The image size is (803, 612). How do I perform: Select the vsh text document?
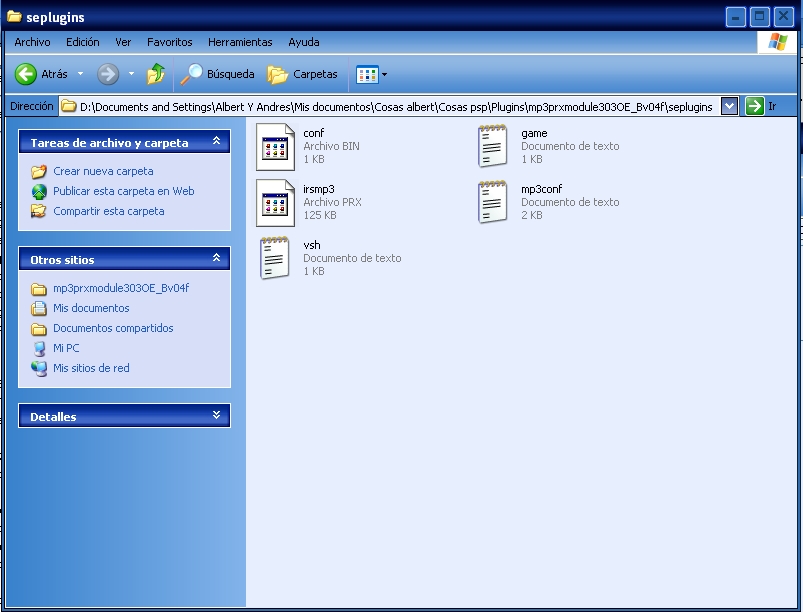[x=275, y=257]
